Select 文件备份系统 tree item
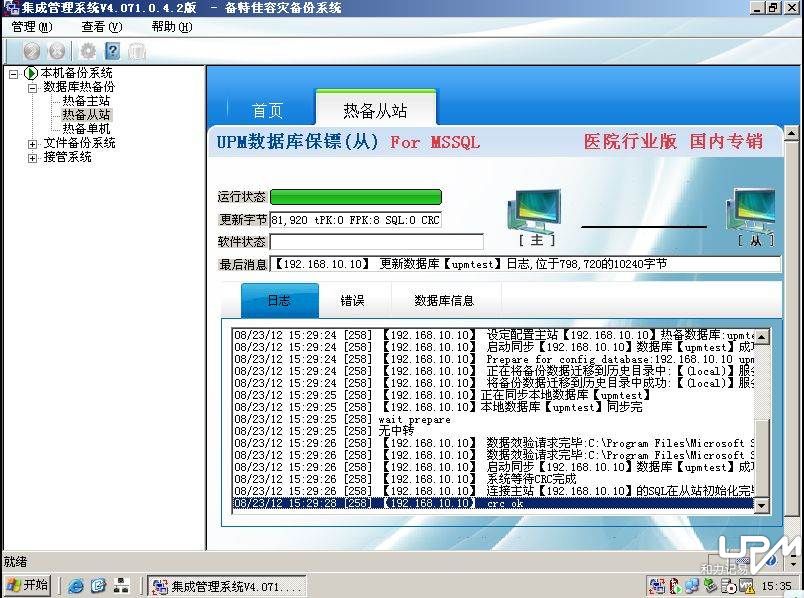Viewport: 804px width, 598px height. click(79, 143)
